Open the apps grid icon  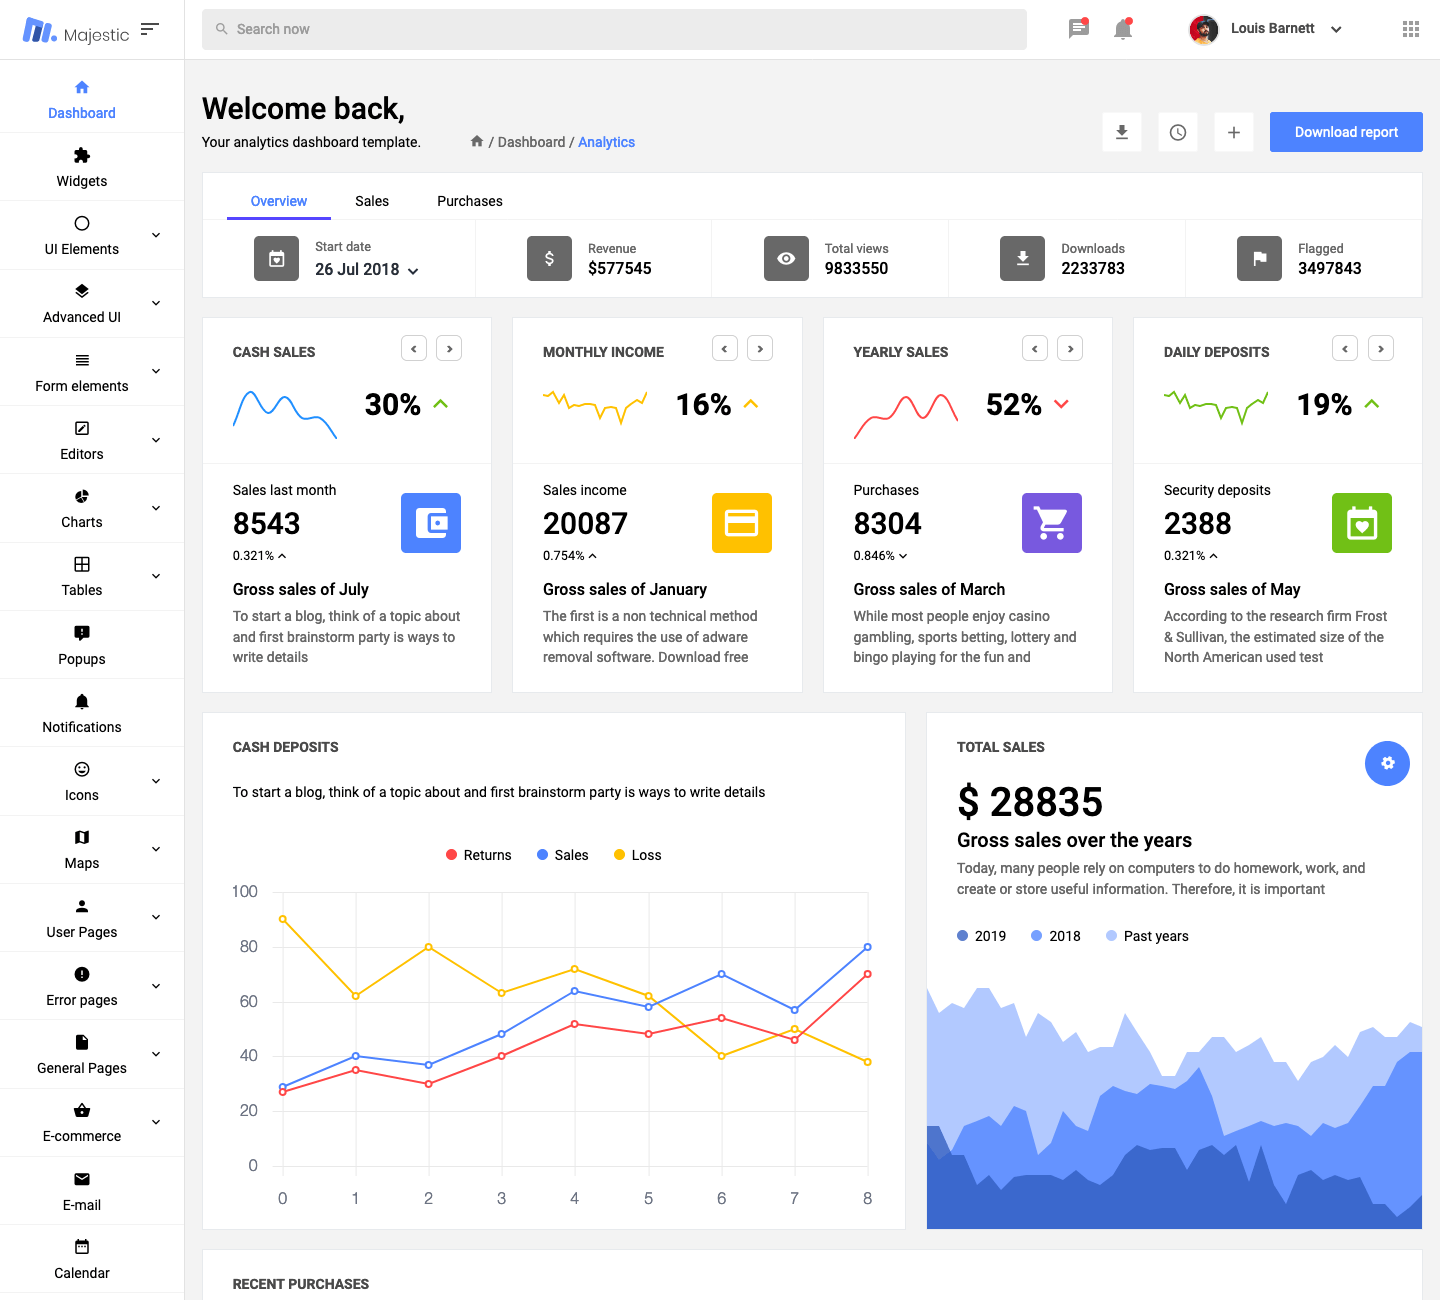1410,29
